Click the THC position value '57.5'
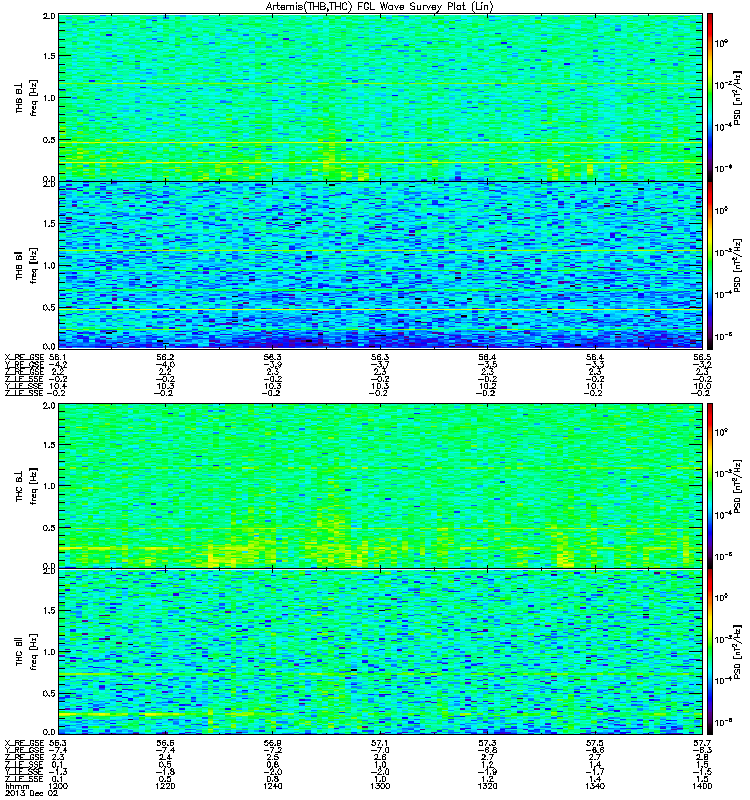This screenshot has height=800, width=750. [x=595, y=743]
